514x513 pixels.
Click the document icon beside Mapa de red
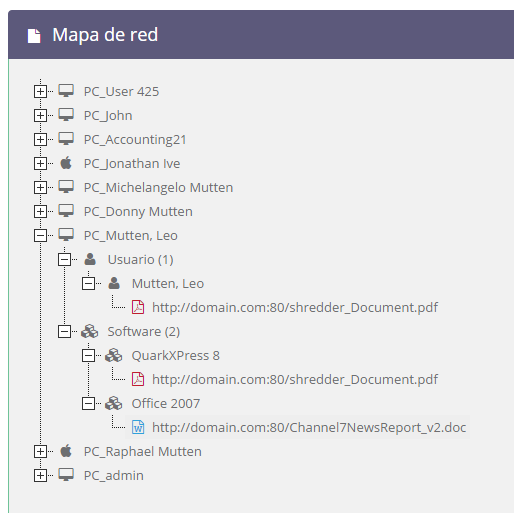34,36
